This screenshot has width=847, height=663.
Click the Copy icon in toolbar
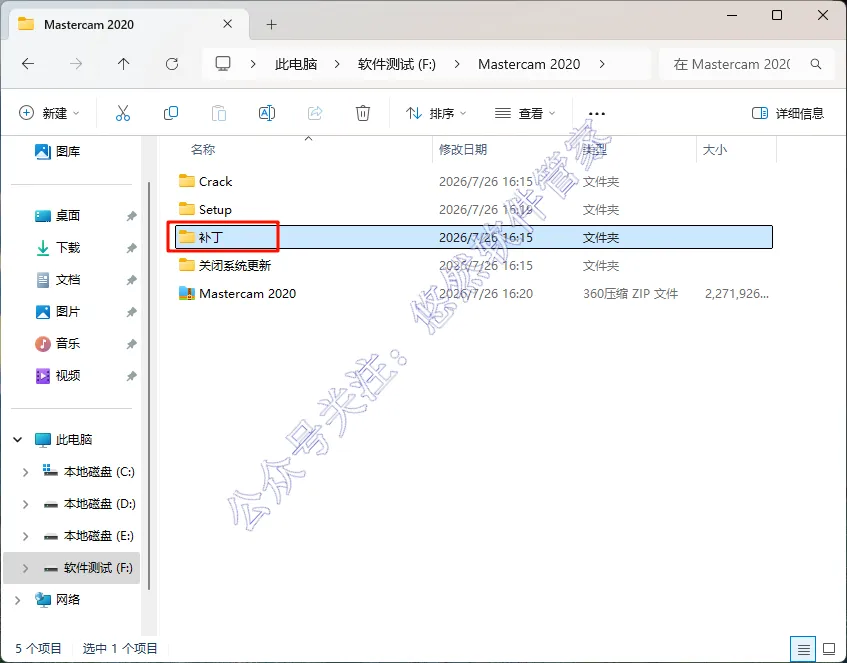pyautogui.click(x=171, y=113)
